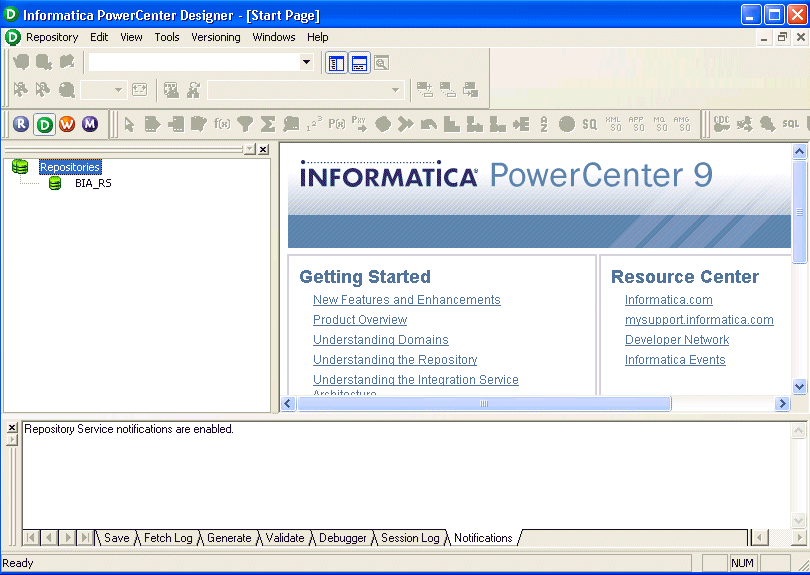810x575 pixels.
Task: Switch to the Fetch Log tab
Action: click(x=168, y=538)
